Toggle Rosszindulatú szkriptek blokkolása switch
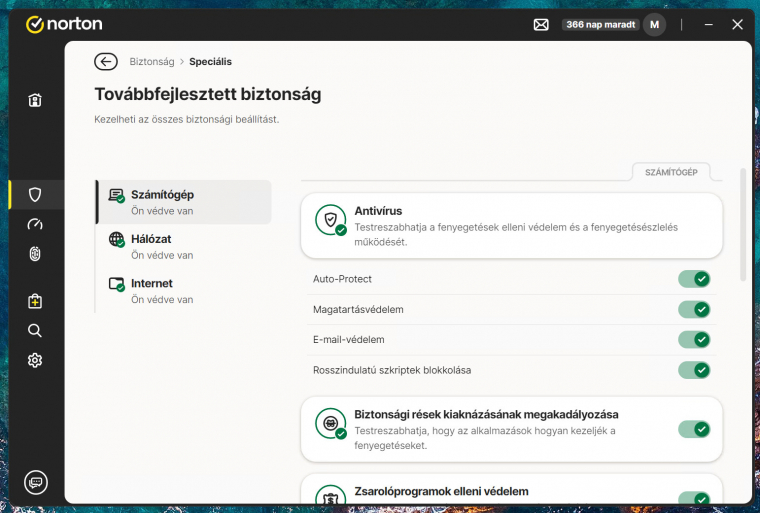Image resolution: width=760 pixels, height=513 pixels. click(694, 370)
